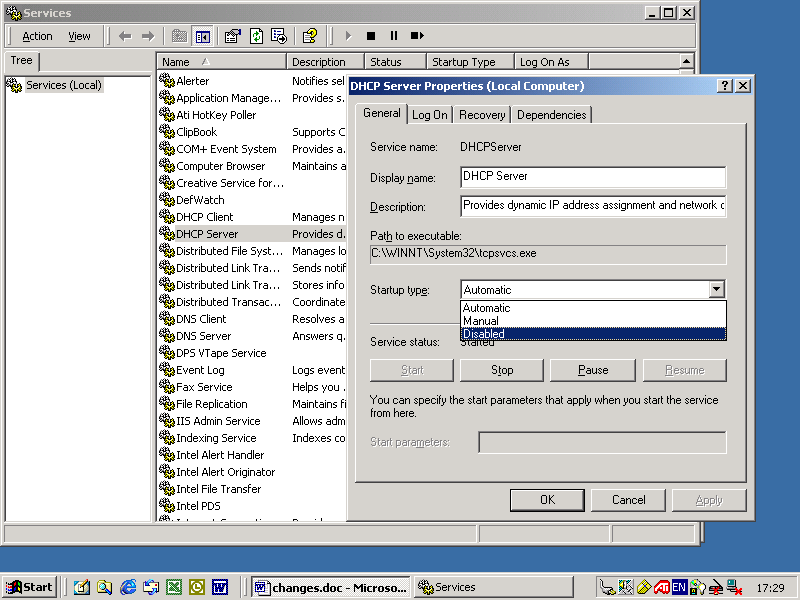
Task: Click the gear icon beside Alerter
Action: coord(167,81)
